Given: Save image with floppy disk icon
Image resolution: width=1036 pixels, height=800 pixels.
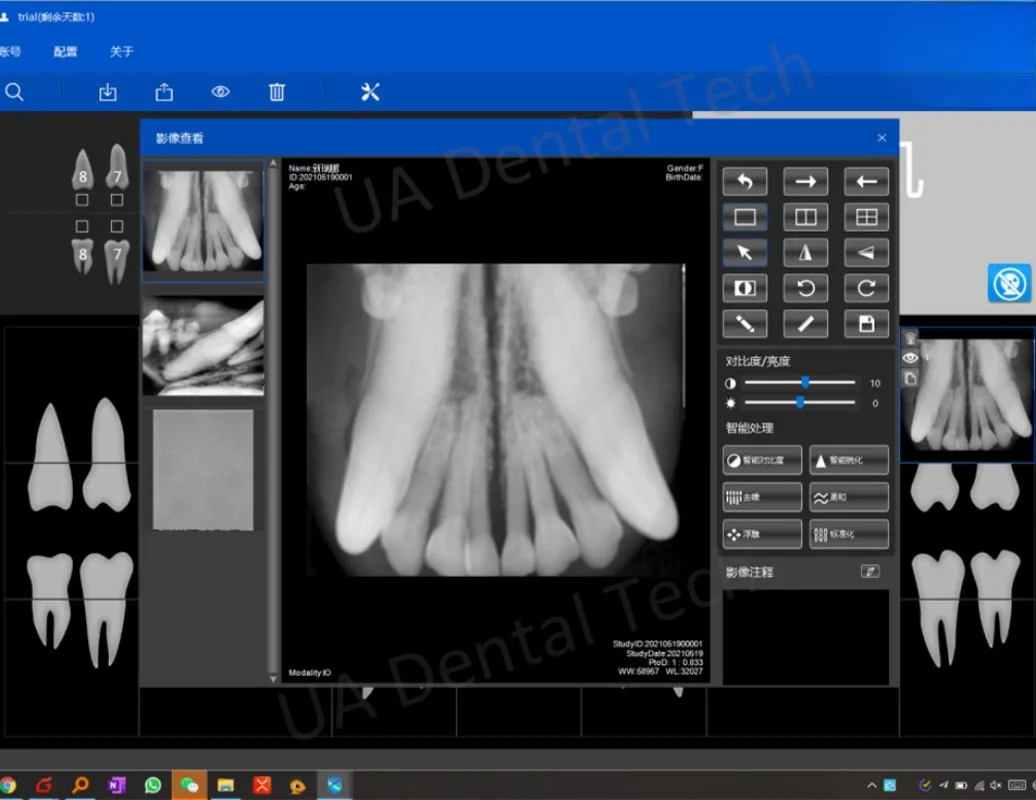Looking at the screenshot, I should coord(866,324).
